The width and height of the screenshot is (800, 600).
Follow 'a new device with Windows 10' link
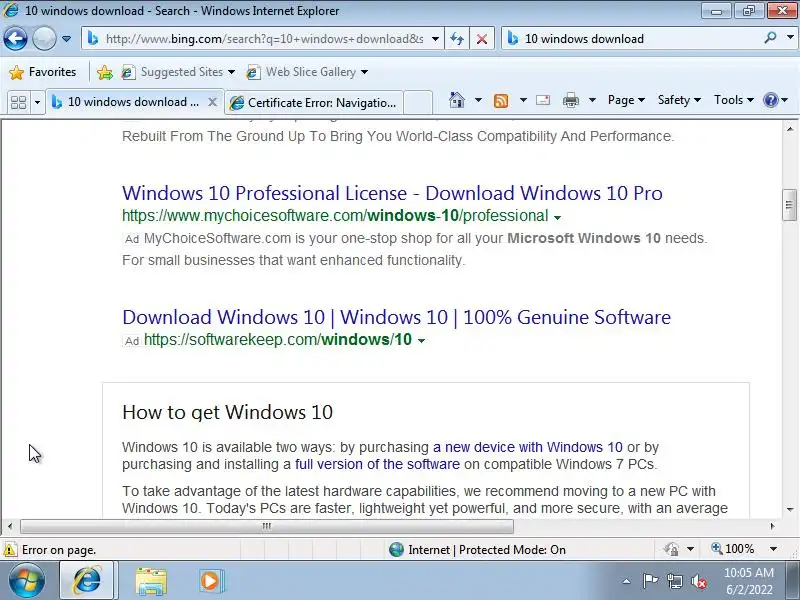point(528,447)
